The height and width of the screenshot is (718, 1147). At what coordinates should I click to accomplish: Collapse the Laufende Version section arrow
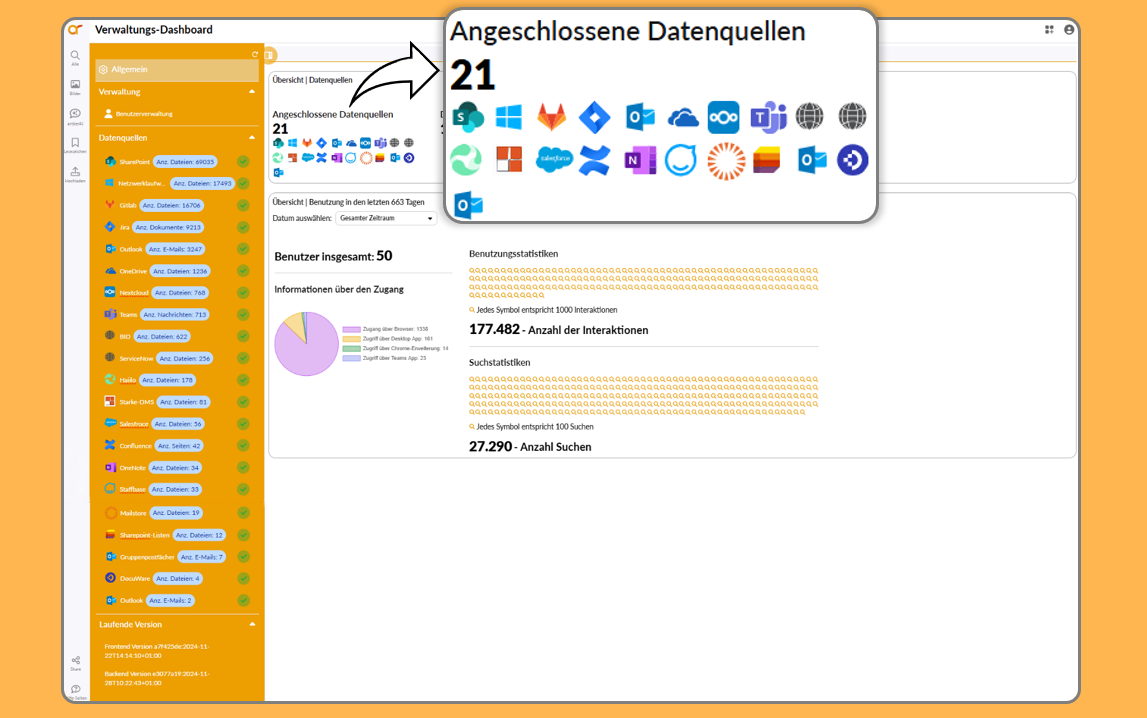click(252, 624)
